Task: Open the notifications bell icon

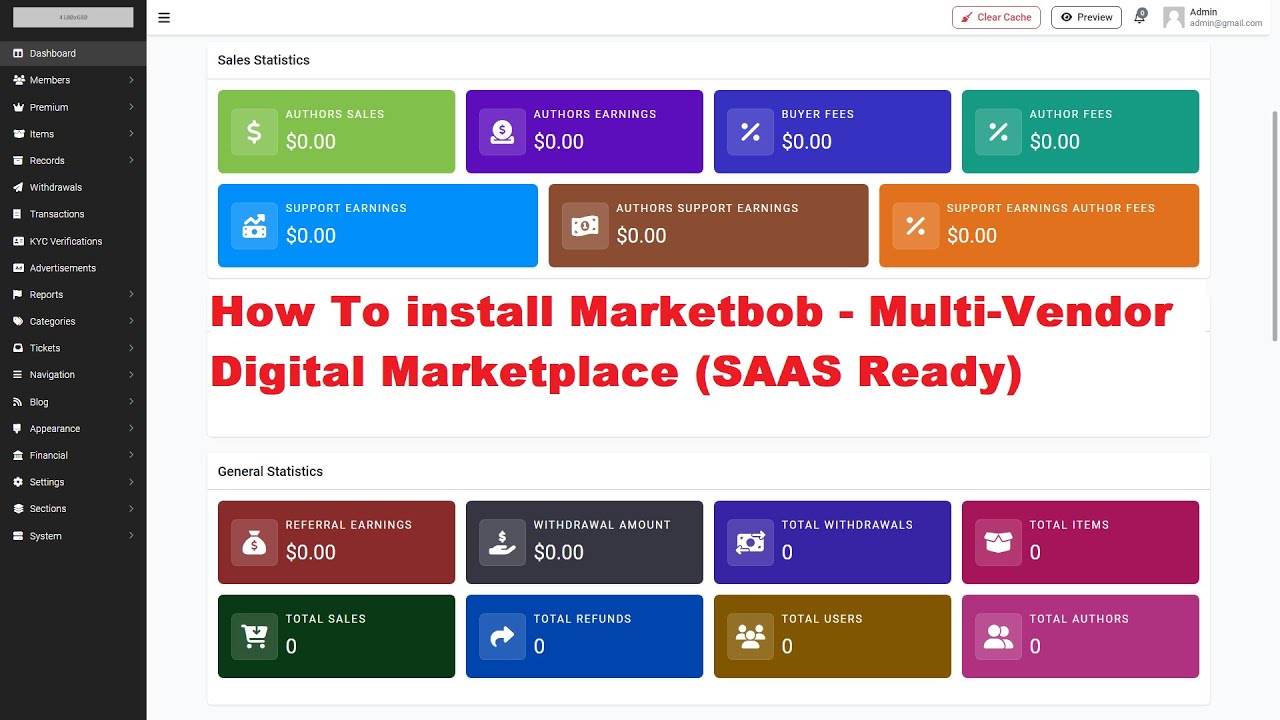Action: point(1139,17)
